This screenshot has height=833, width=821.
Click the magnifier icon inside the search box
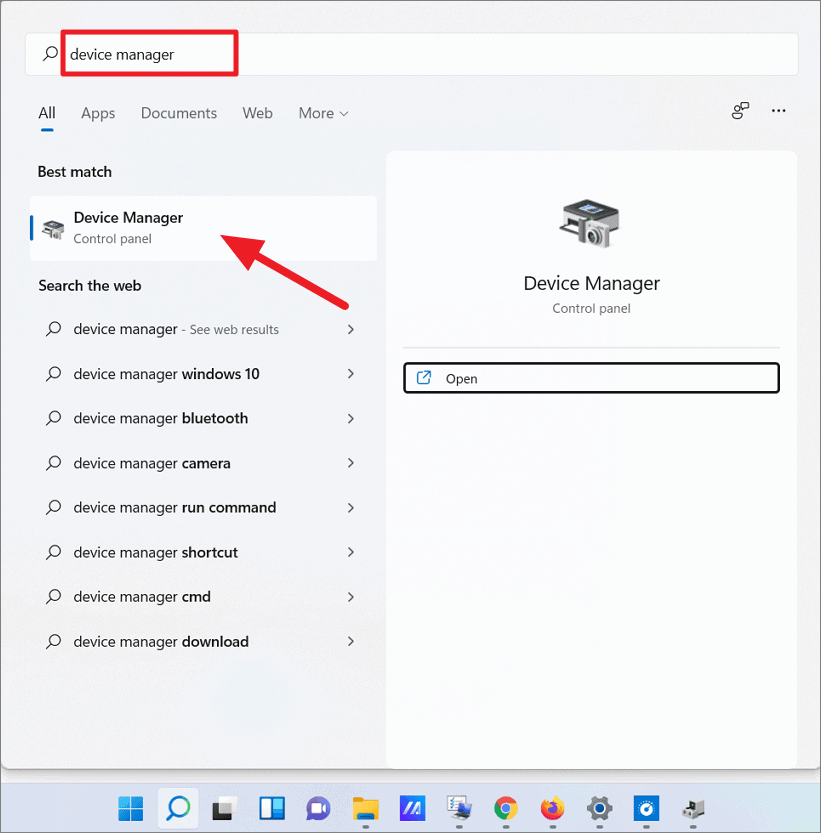(49, 53)
